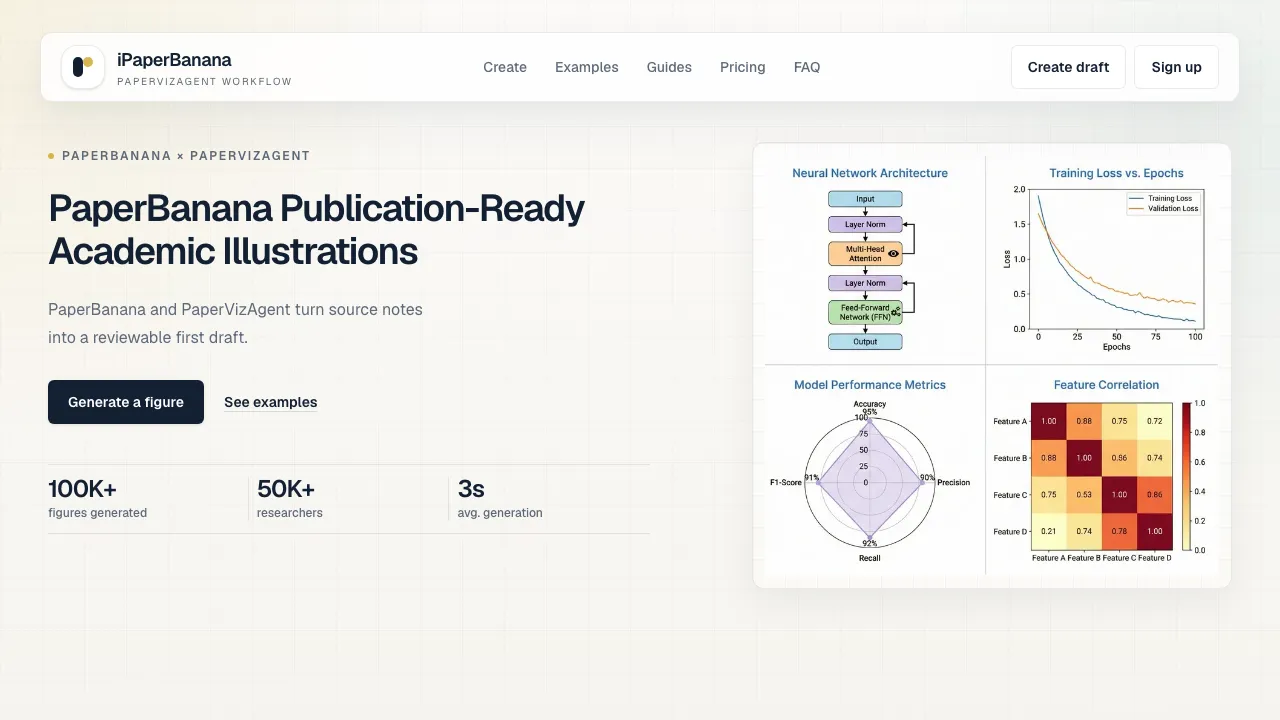The image size is (1280, 720).
Task: Open the FAQ nav link
Action: point(807,67)
